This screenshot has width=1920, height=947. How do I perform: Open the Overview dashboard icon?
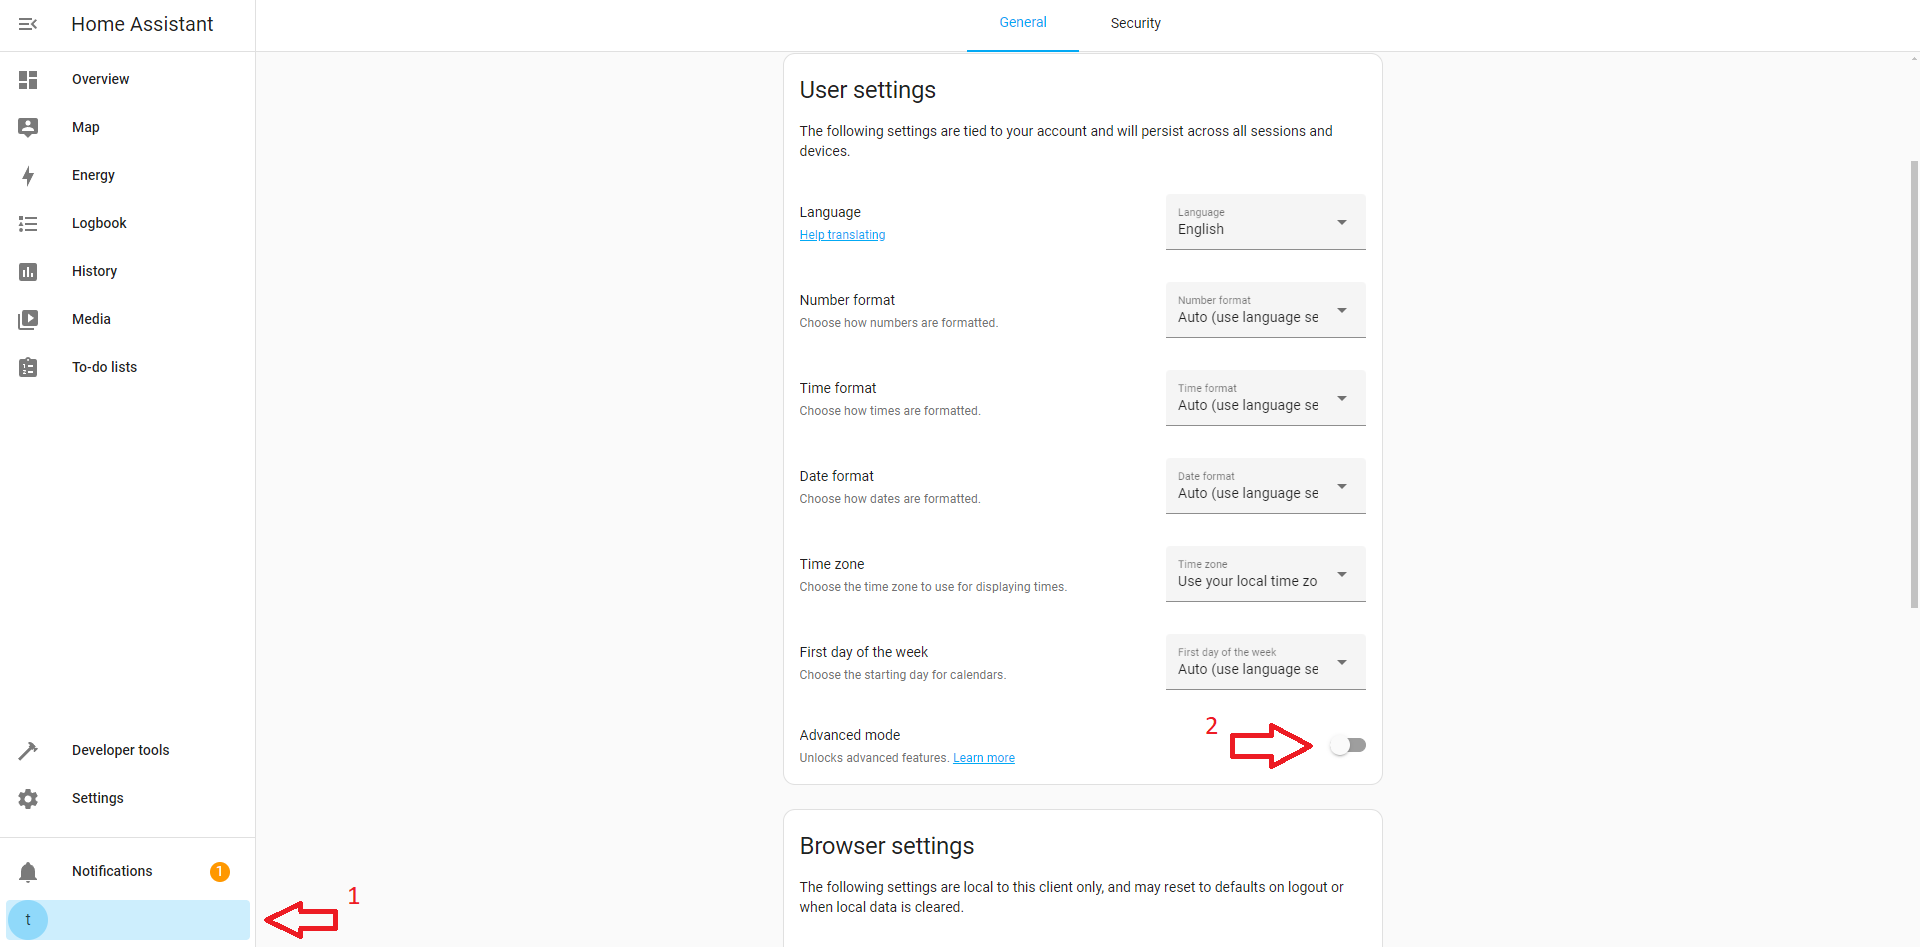[28, 80]
